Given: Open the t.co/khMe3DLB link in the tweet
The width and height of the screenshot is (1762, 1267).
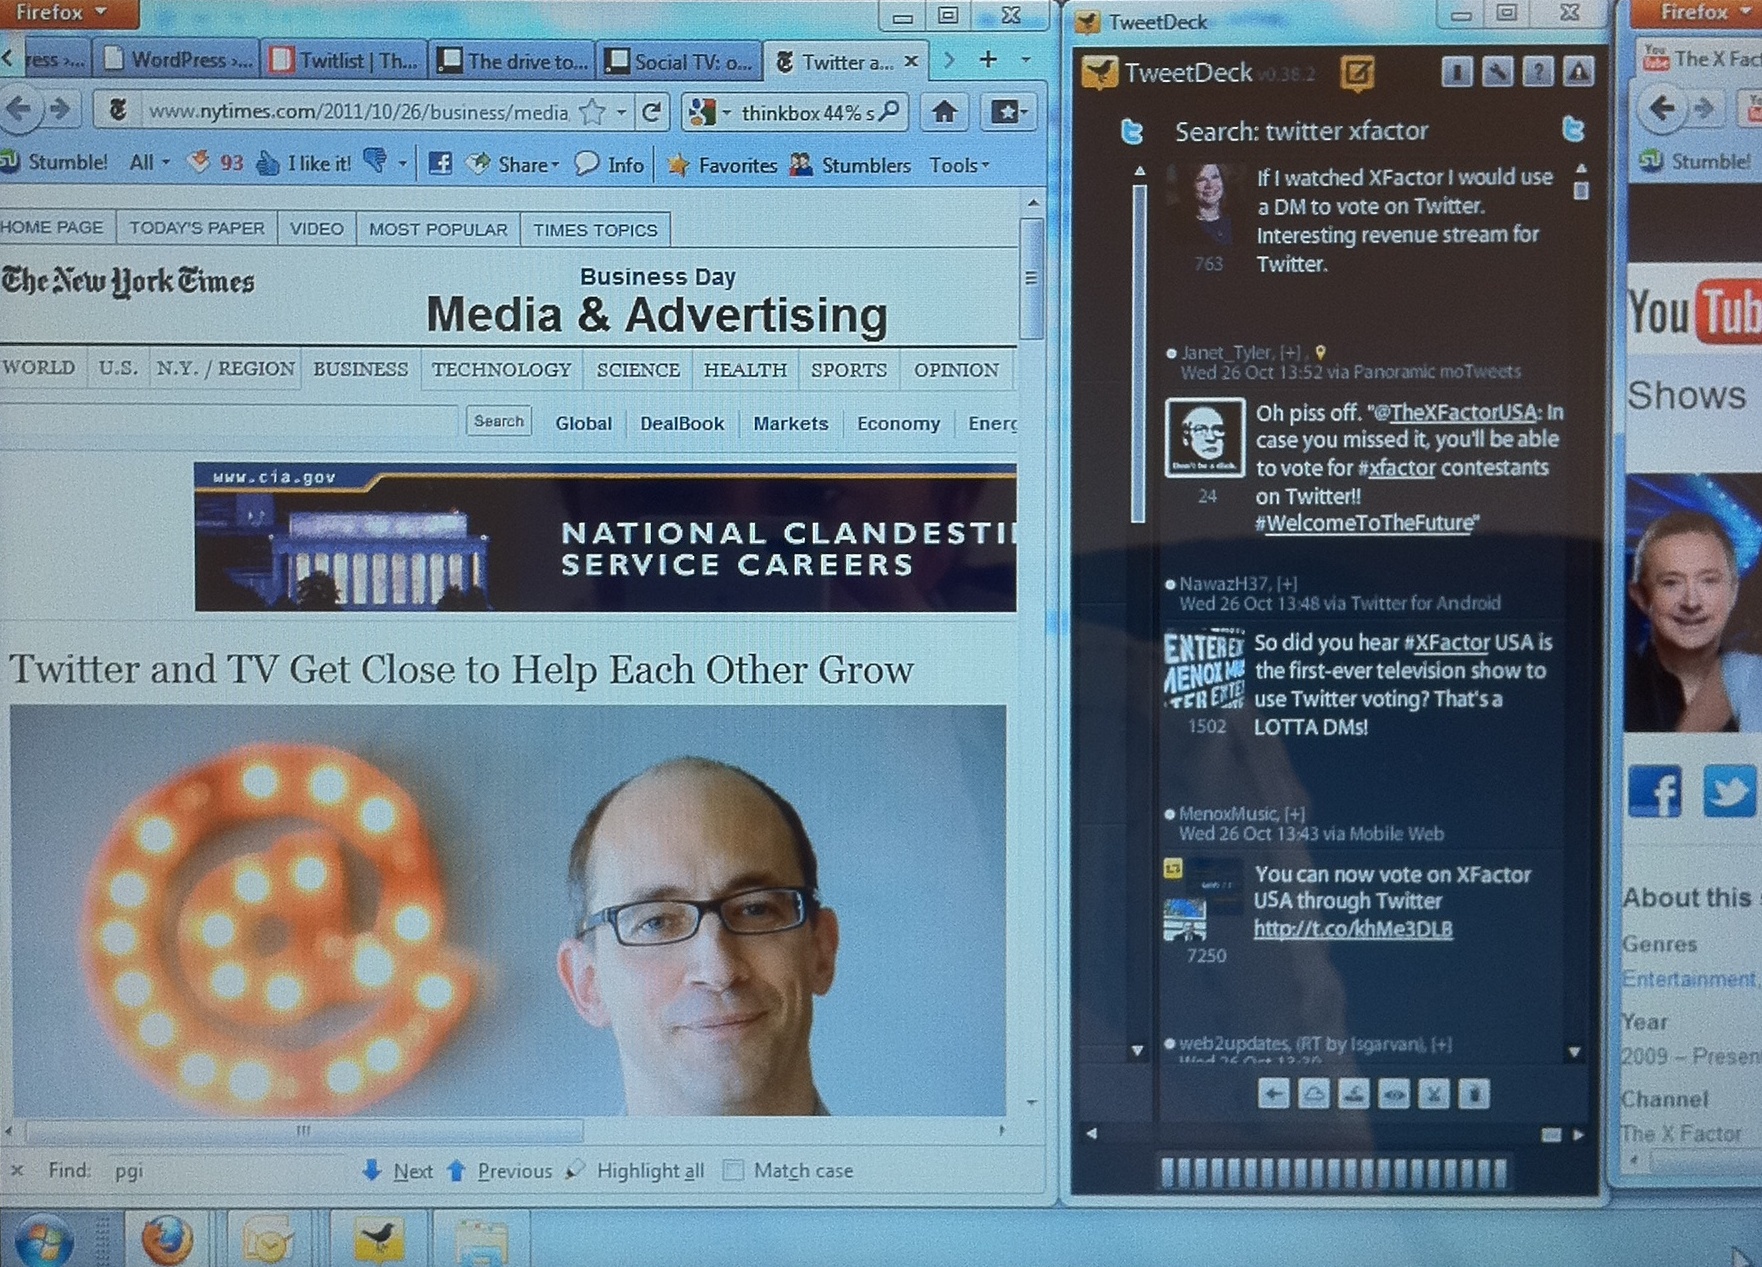Looking at the screenshot, I should (1352, 929).
